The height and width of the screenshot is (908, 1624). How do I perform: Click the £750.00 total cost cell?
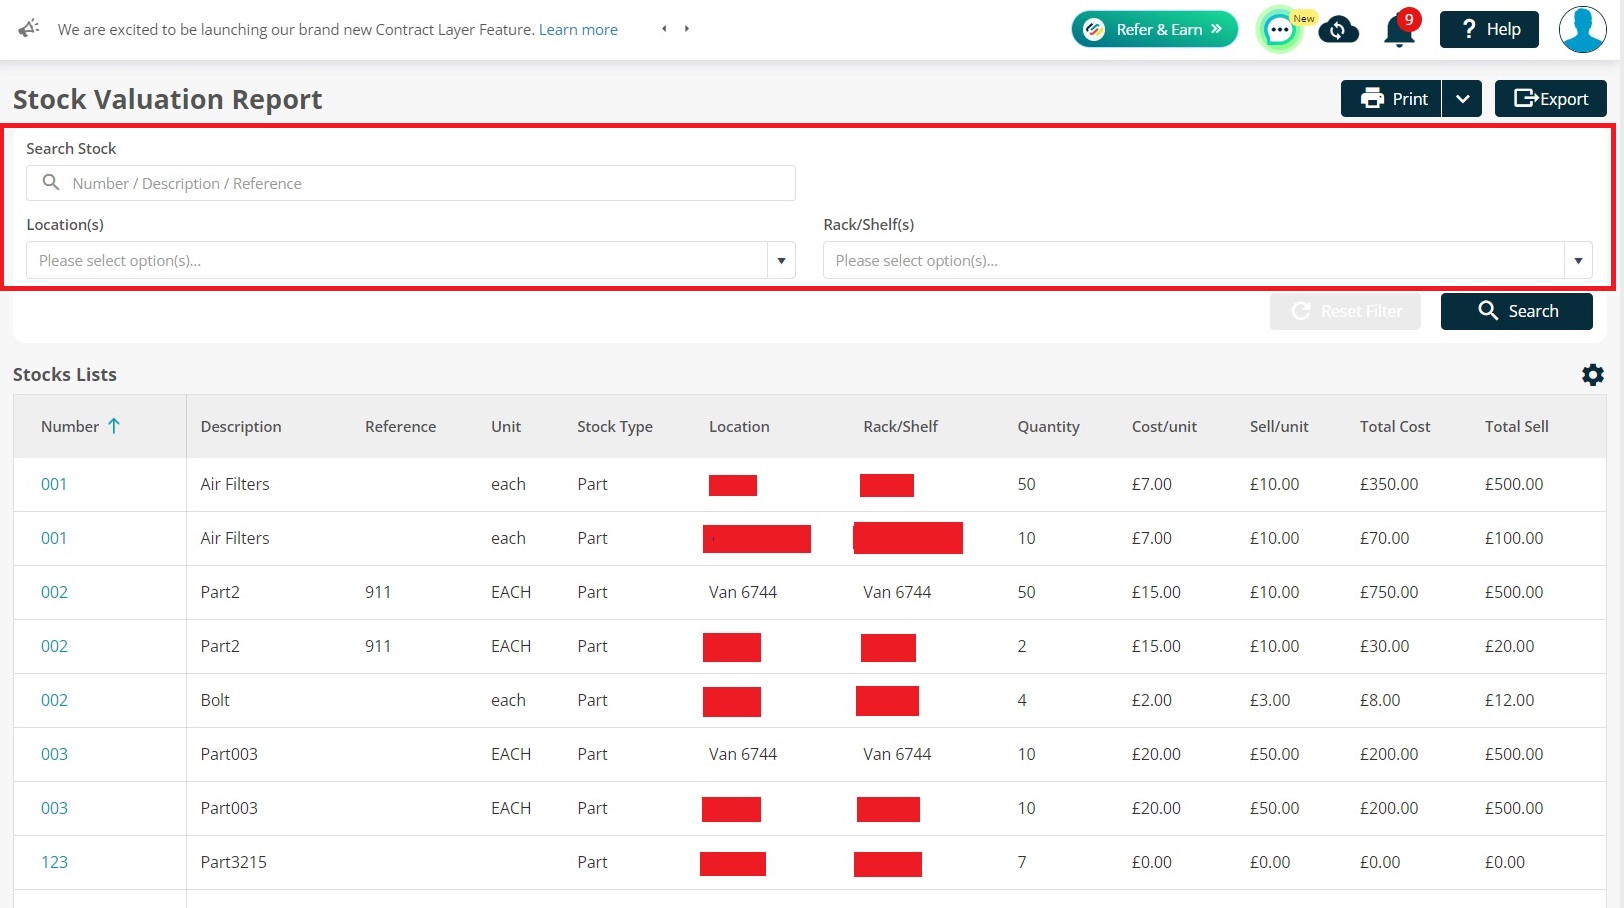pos(1389,592)
